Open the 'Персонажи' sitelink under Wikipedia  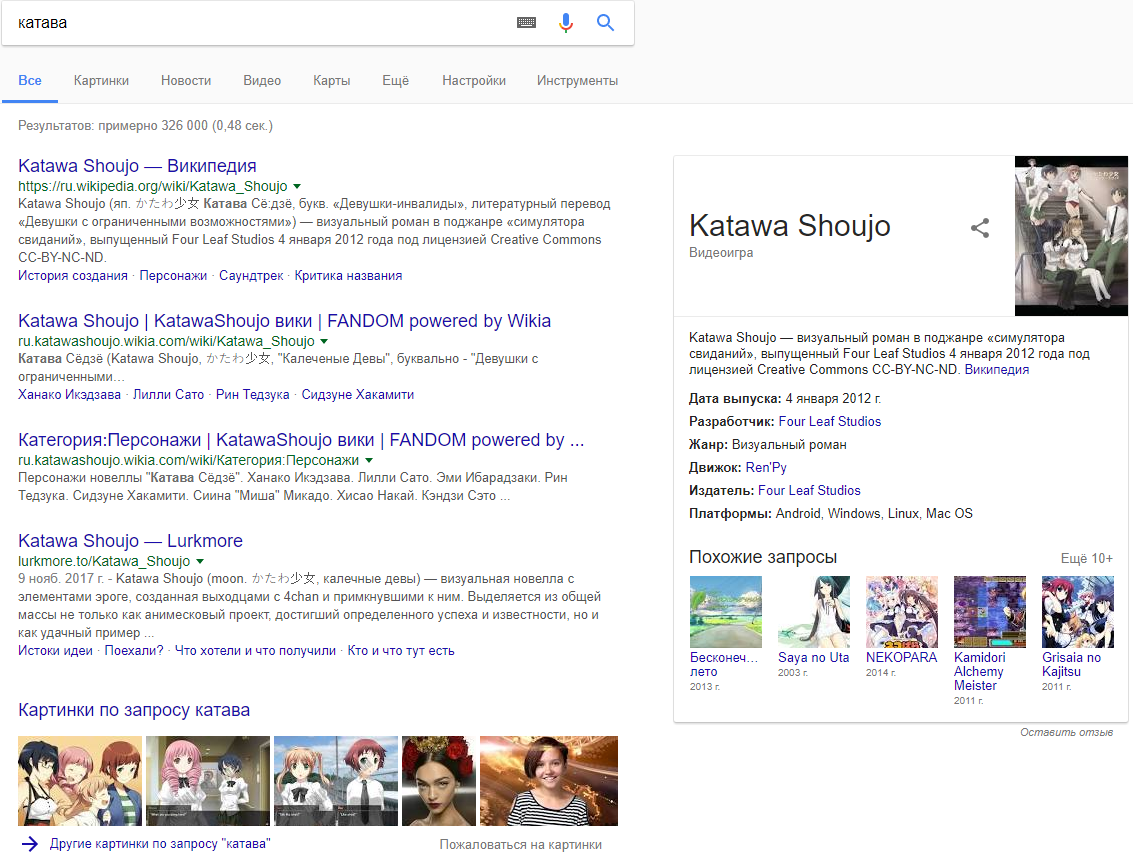[x=173, y=275]
